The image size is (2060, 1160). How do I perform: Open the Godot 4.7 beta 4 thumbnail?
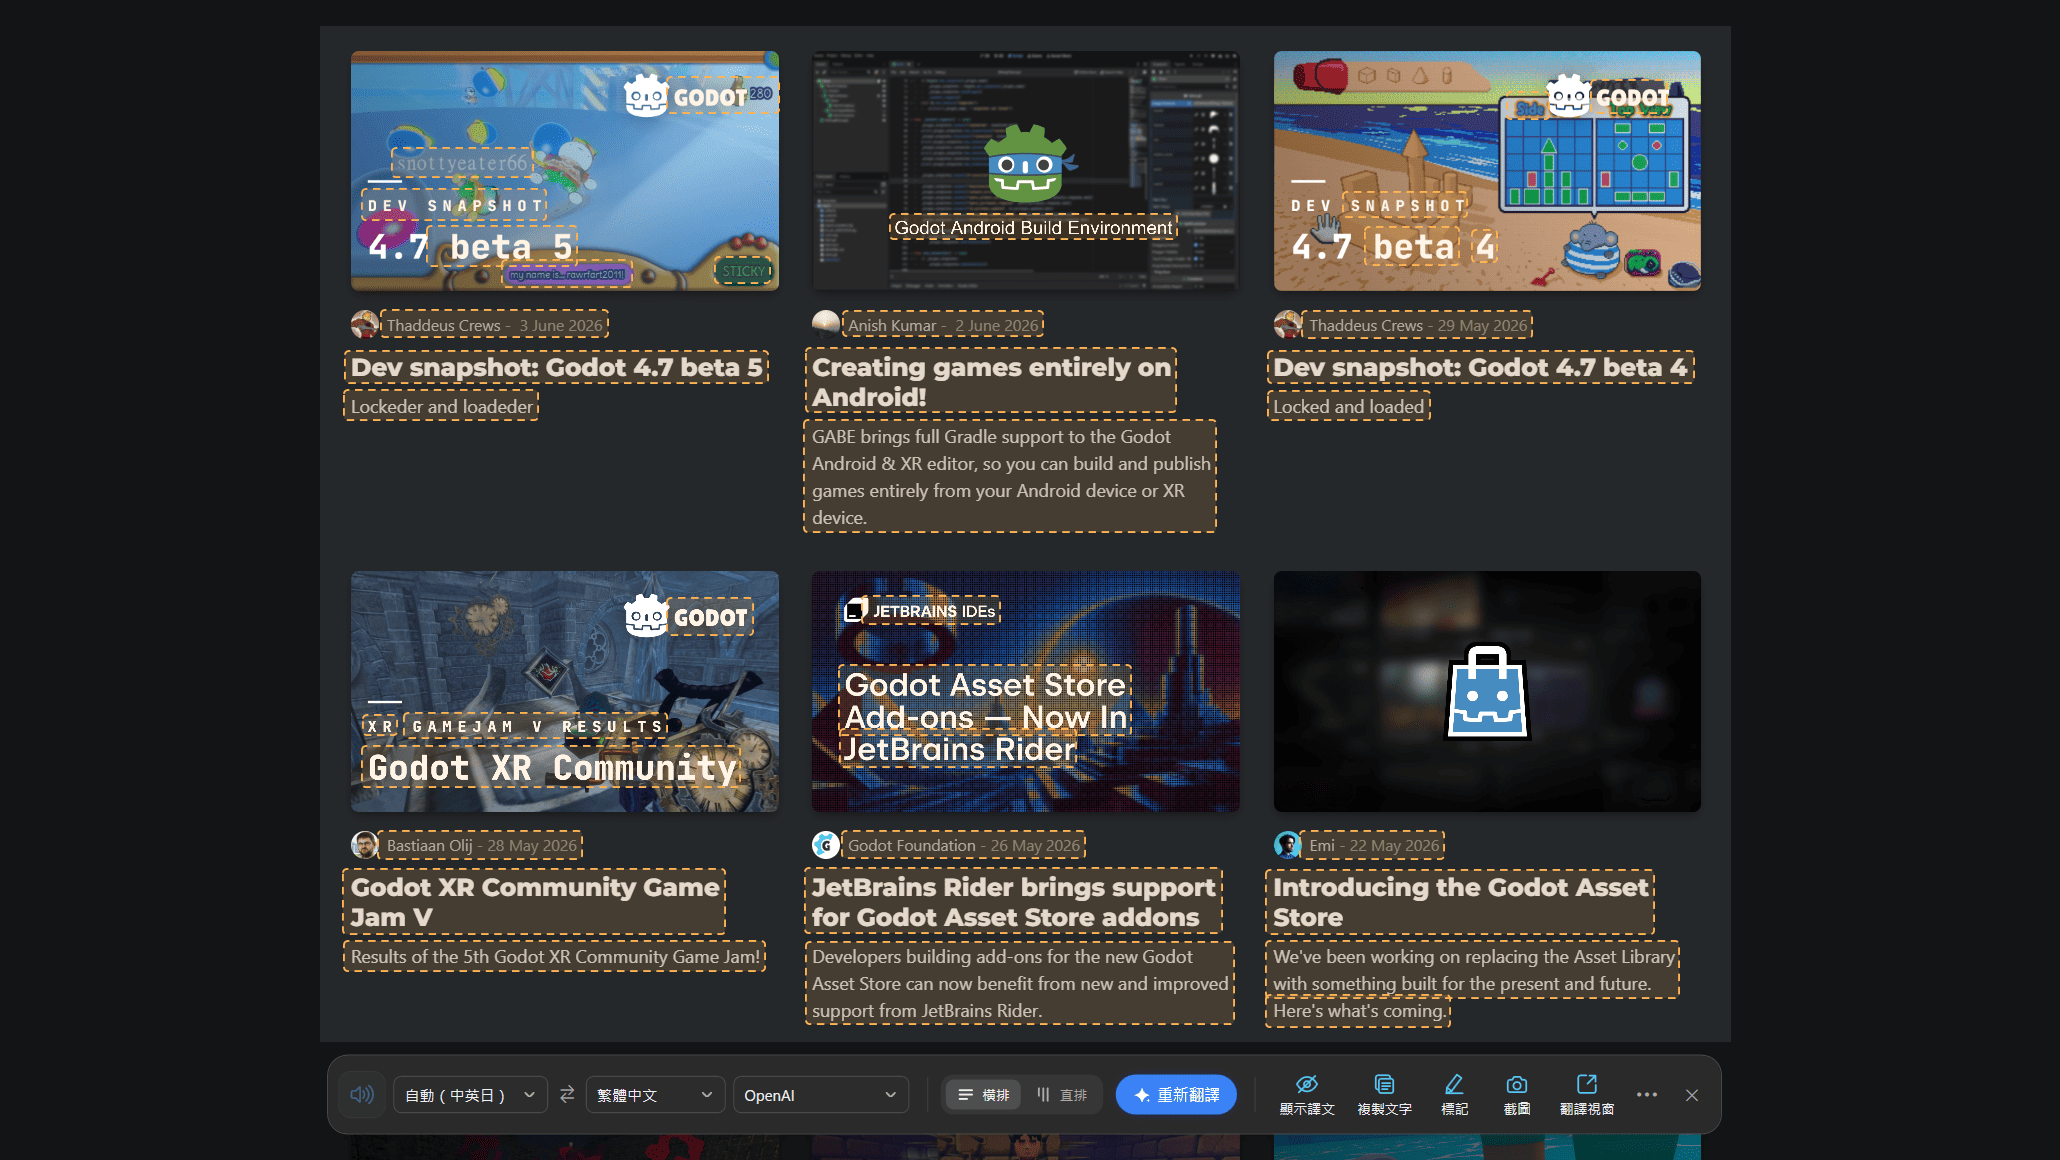1487,171
